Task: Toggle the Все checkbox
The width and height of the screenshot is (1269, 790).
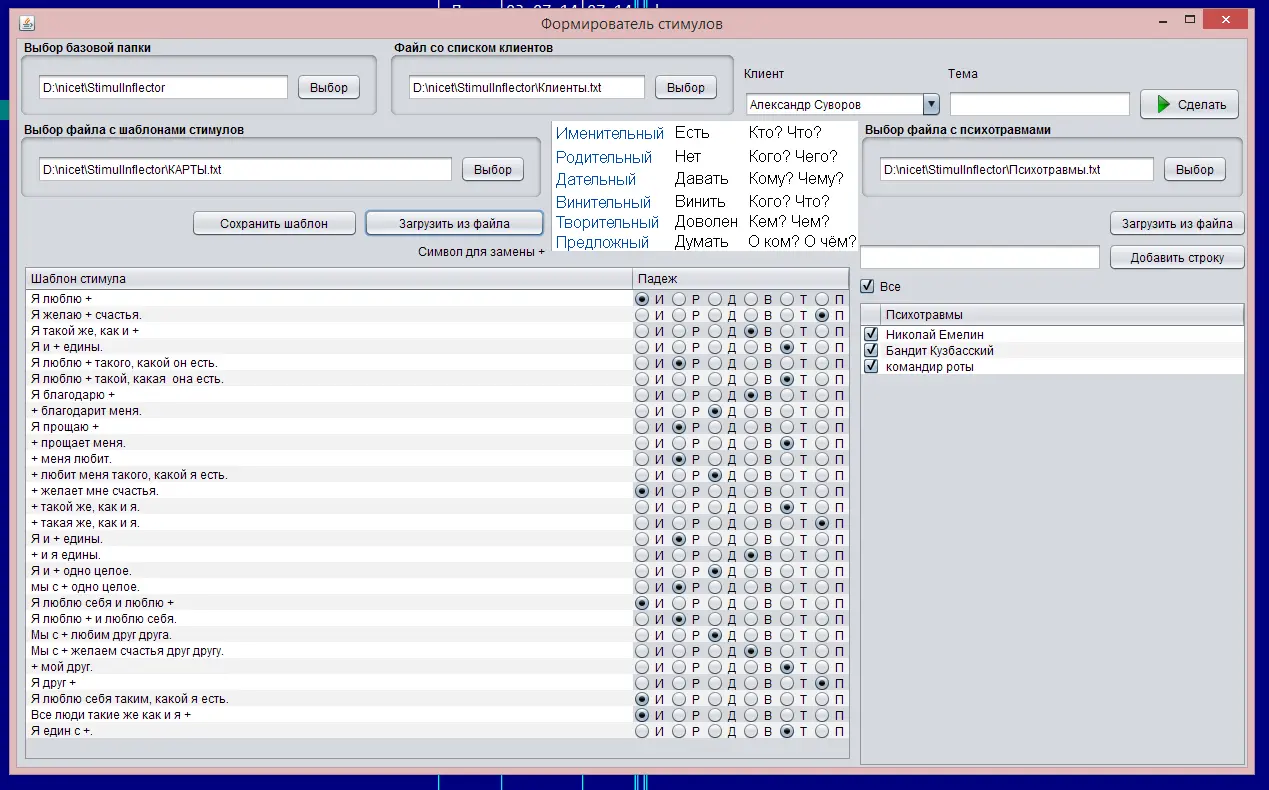Action: 868,286
